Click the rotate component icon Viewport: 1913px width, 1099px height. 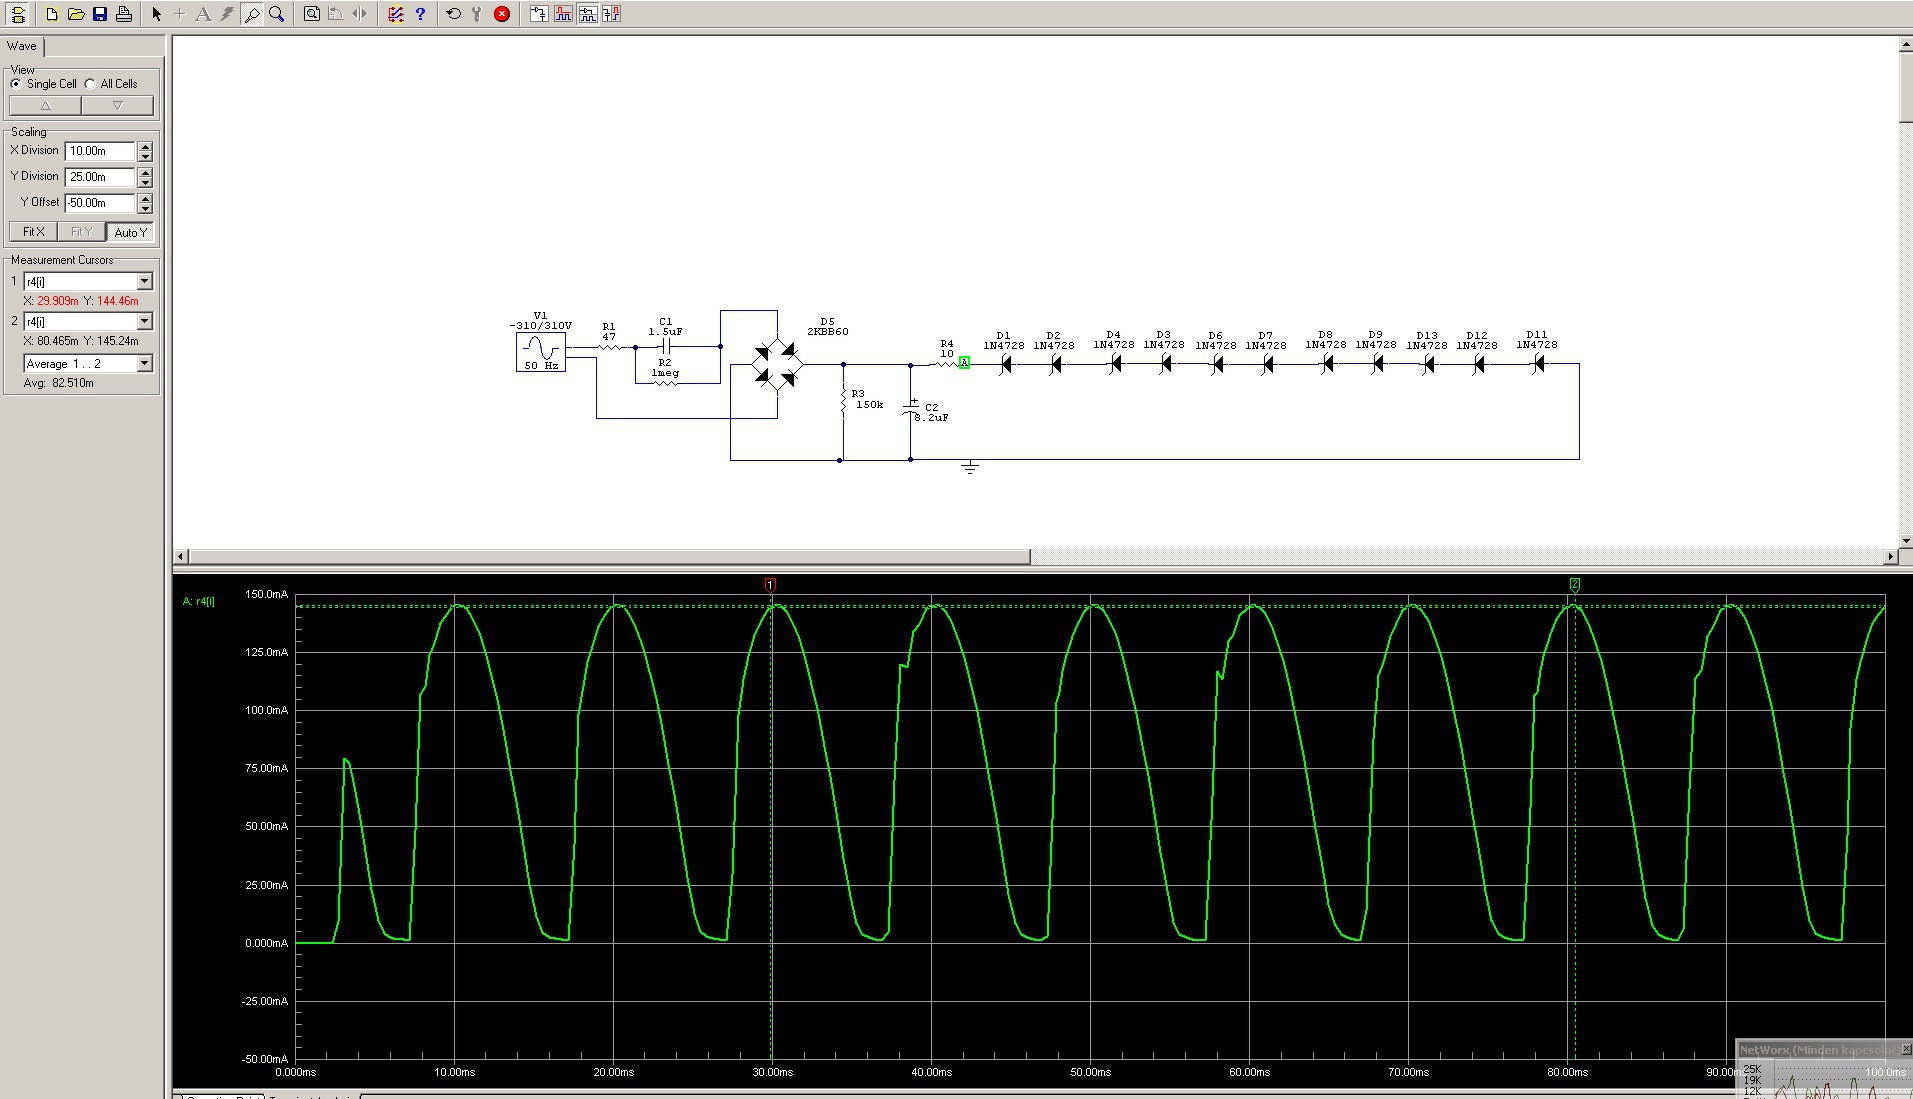click(x=336, y=14)
